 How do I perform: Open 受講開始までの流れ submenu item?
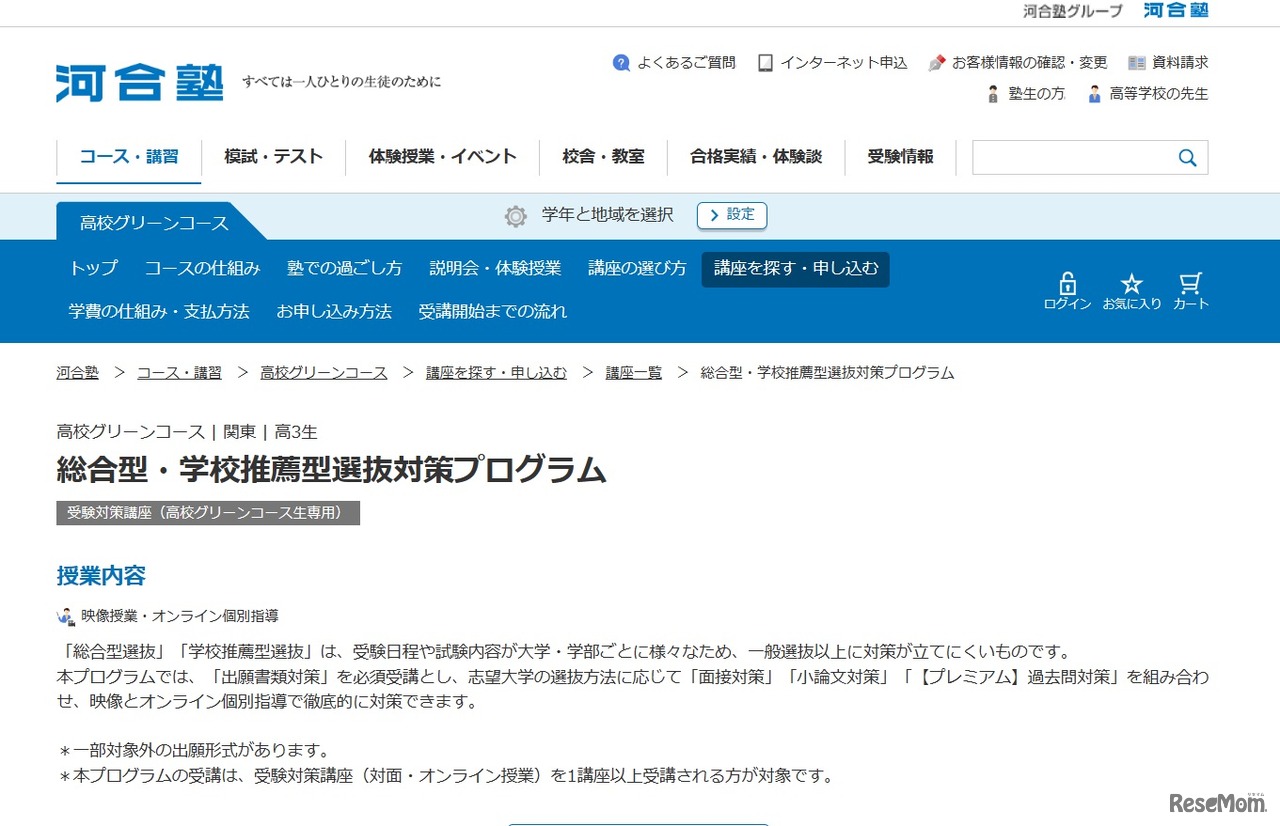point(493,311)
